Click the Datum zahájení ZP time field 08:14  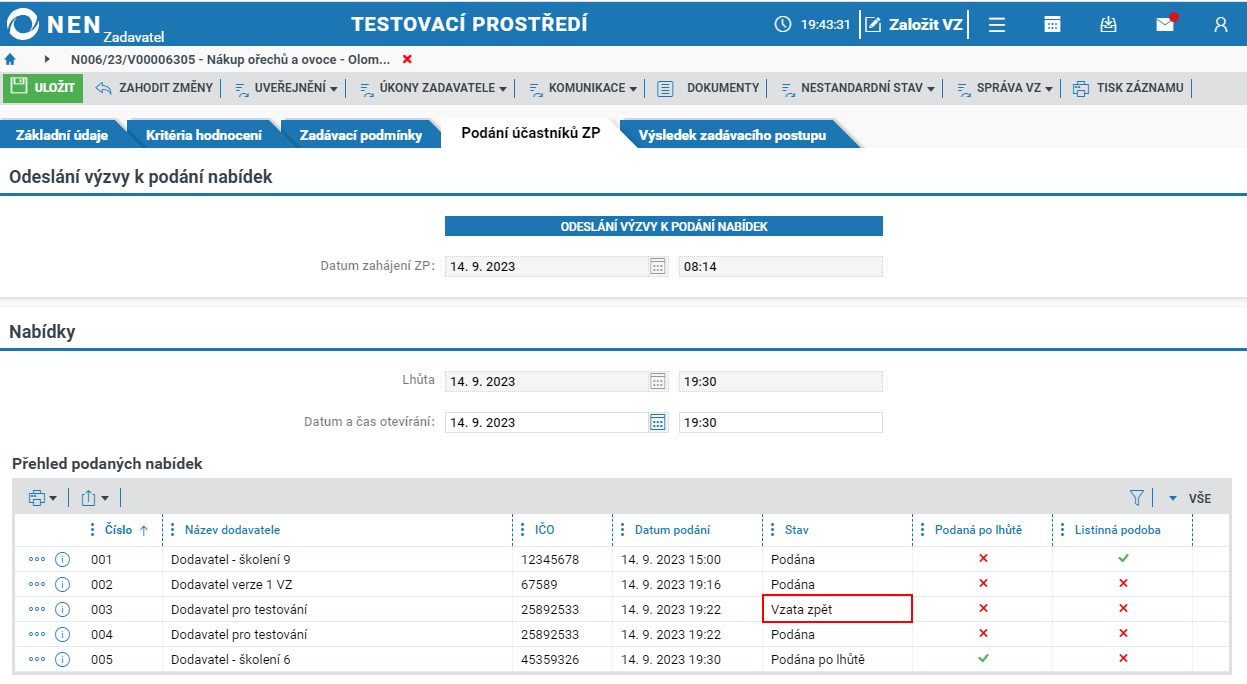tap(781, 267)
